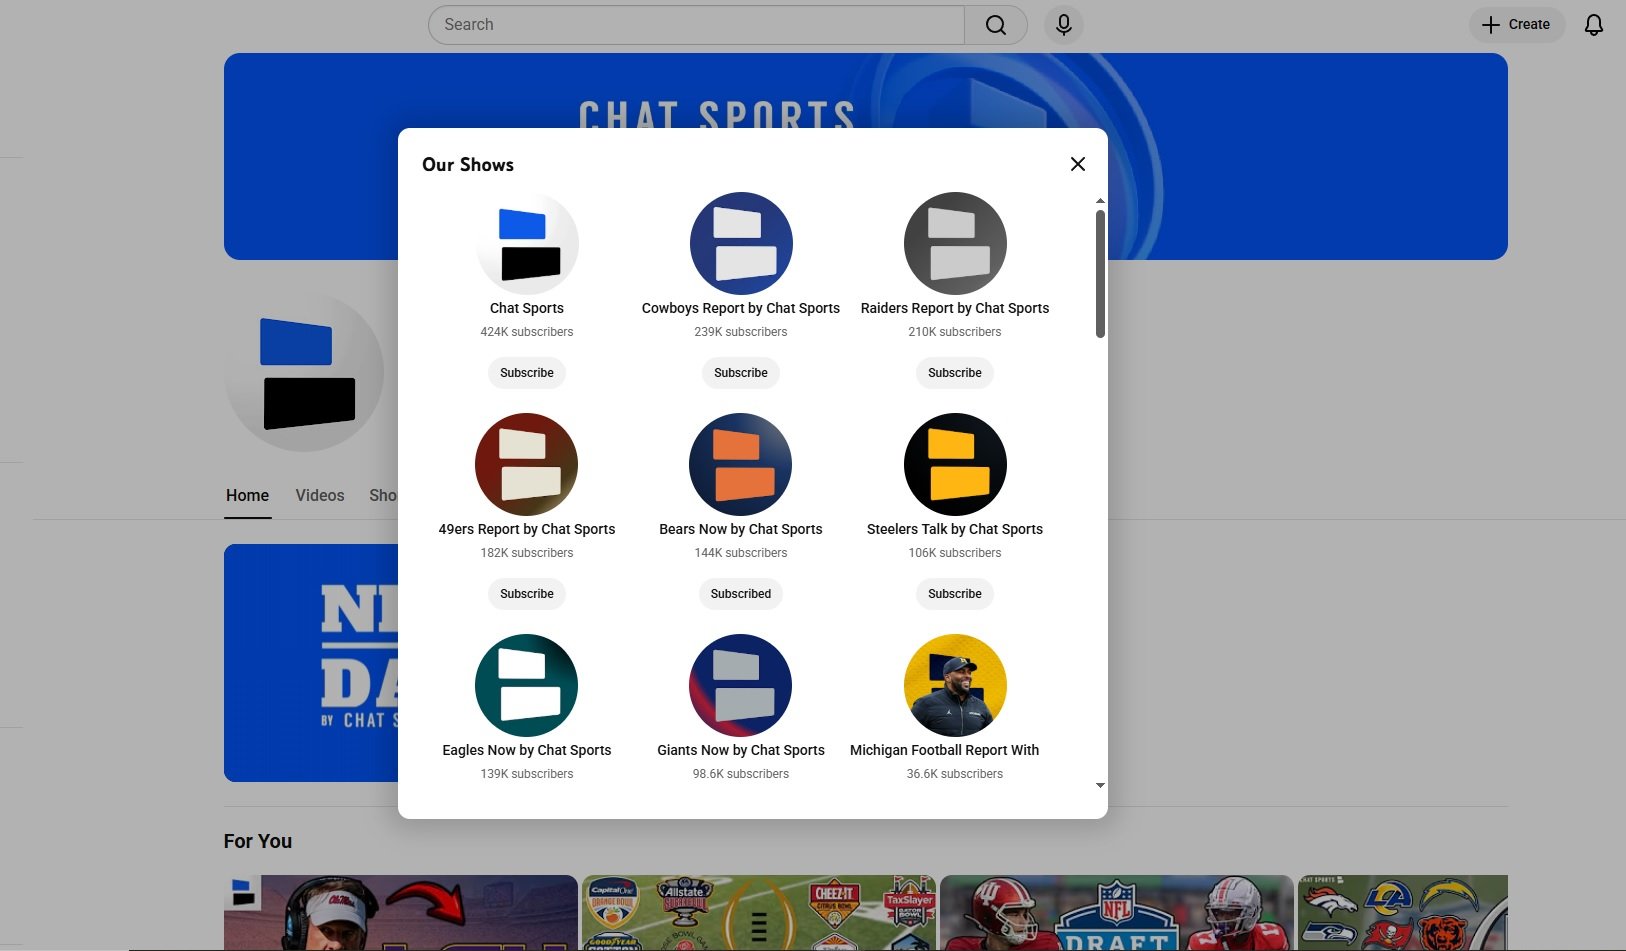
Task: Click the Chat Sports channel avatar
Action: (527, 243)
